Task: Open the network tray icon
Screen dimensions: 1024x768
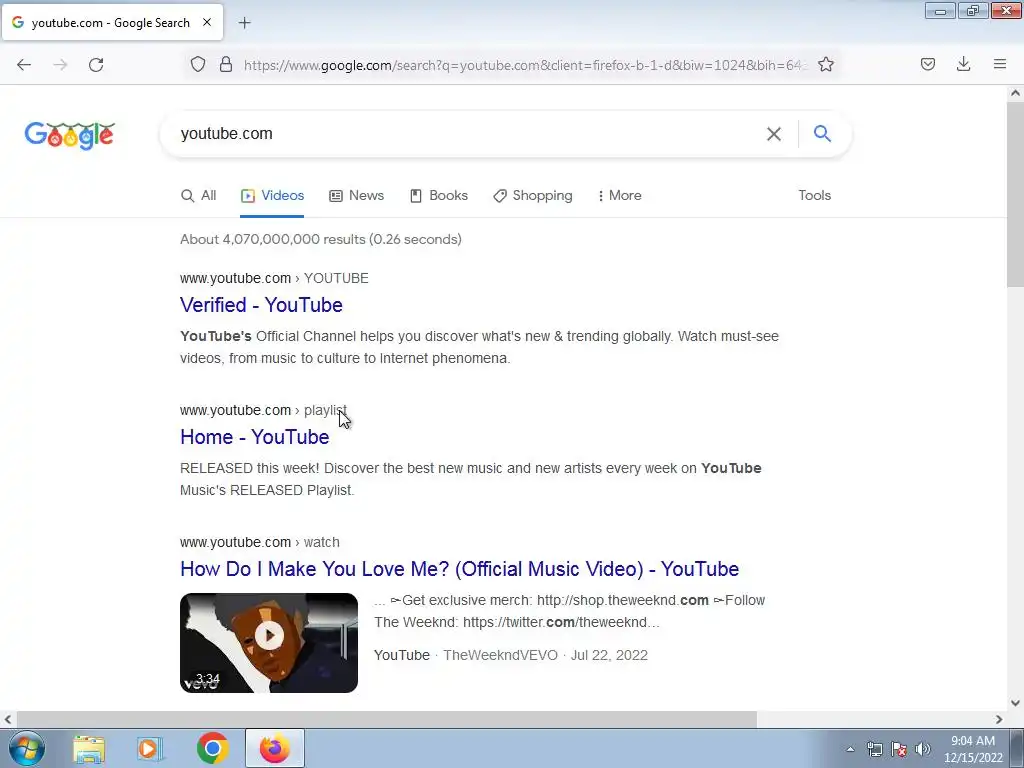Action: [x=874, y=749]
